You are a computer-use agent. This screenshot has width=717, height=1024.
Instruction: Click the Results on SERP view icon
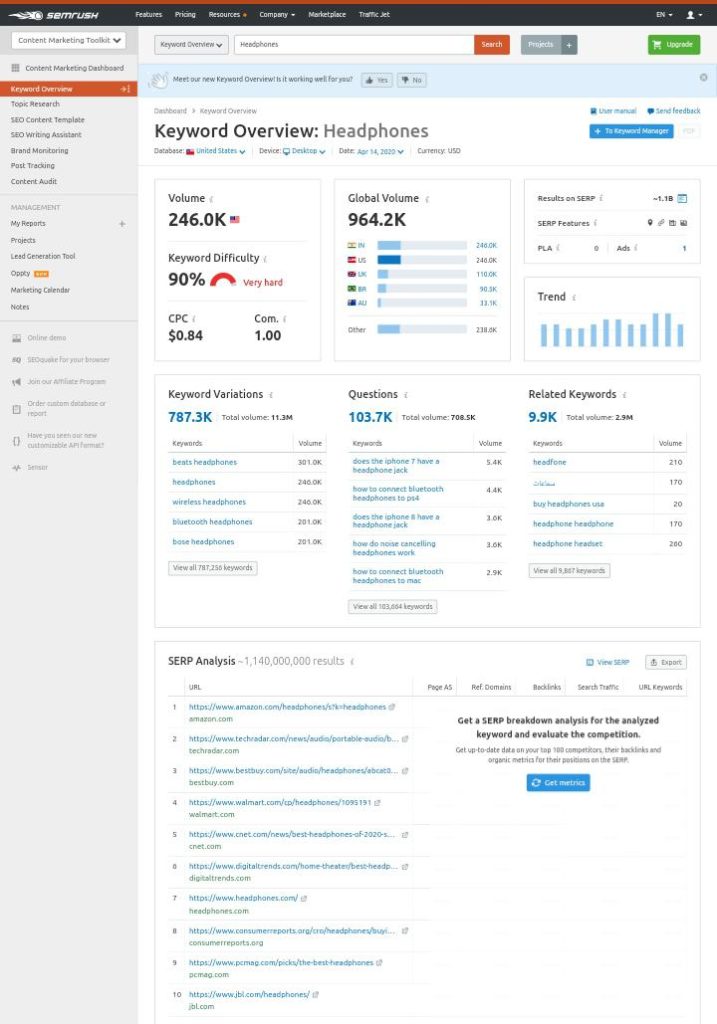pos(682,198)
